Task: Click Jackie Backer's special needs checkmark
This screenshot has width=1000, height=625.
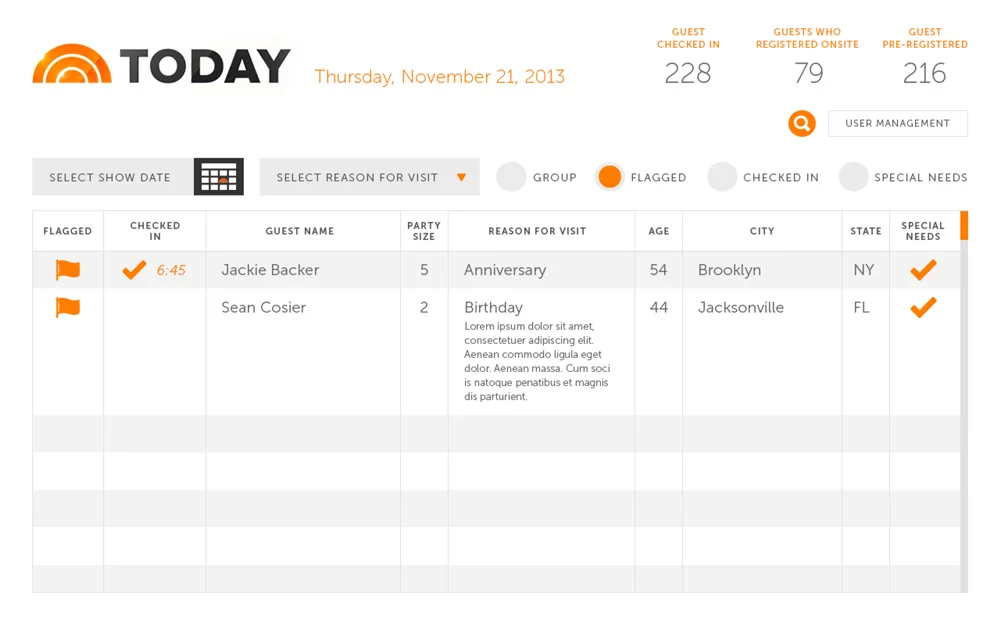Action: click(x=923, y=270)
